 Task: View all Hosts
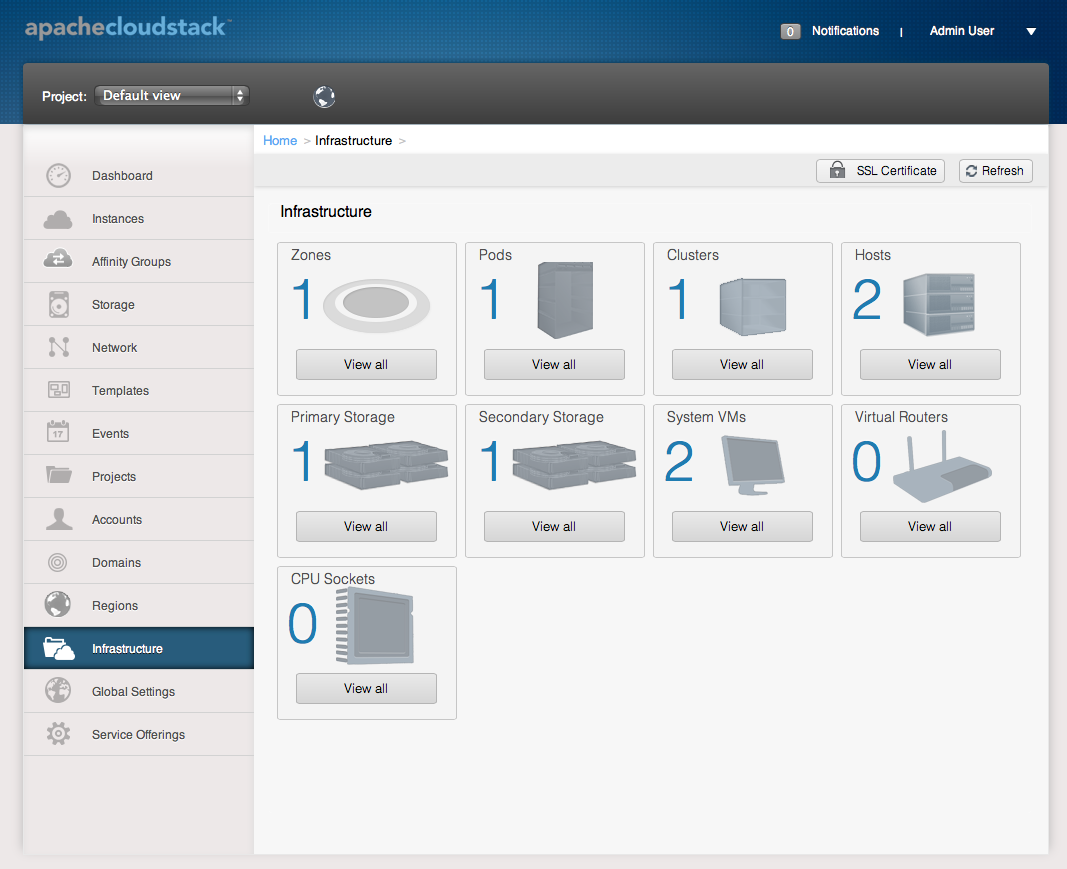point(930,364)
